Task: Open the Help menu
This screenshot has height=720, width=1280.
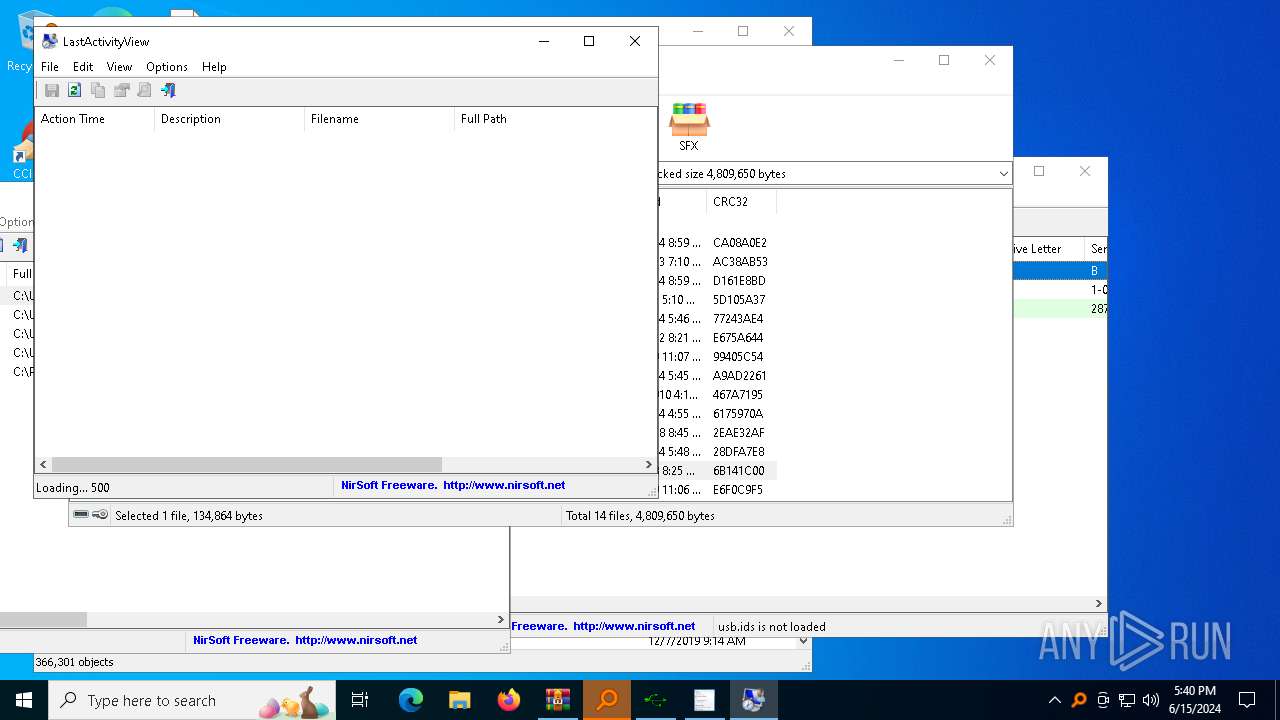Action: click(x=214, y=67)
